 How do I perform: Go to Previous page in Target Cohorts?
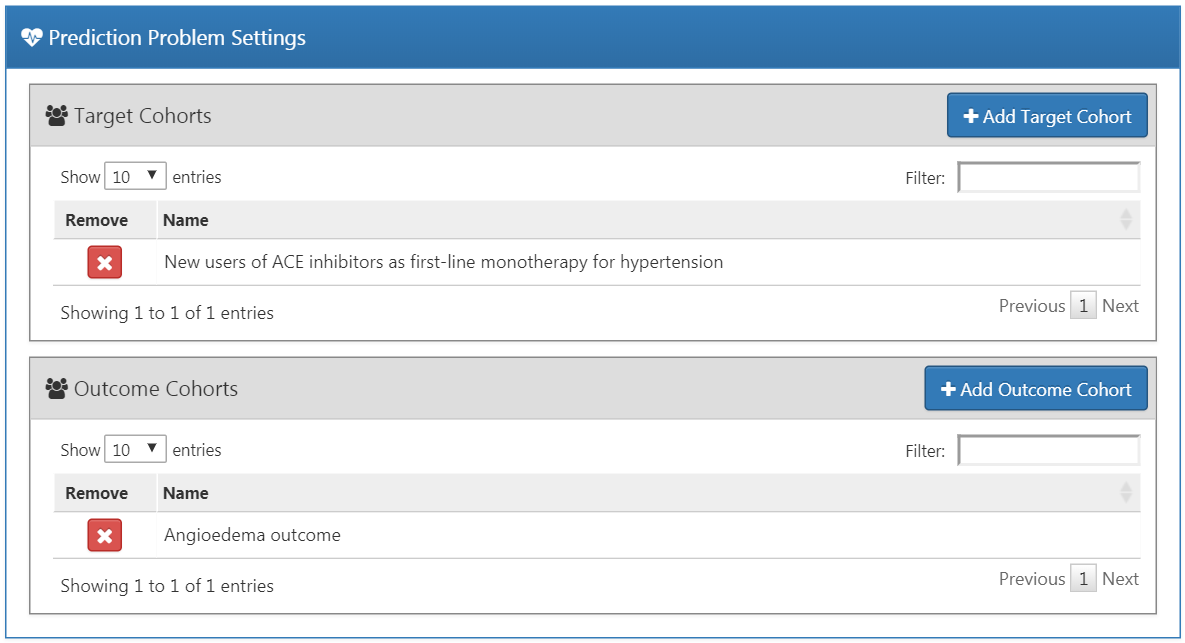coord(1032,306)
